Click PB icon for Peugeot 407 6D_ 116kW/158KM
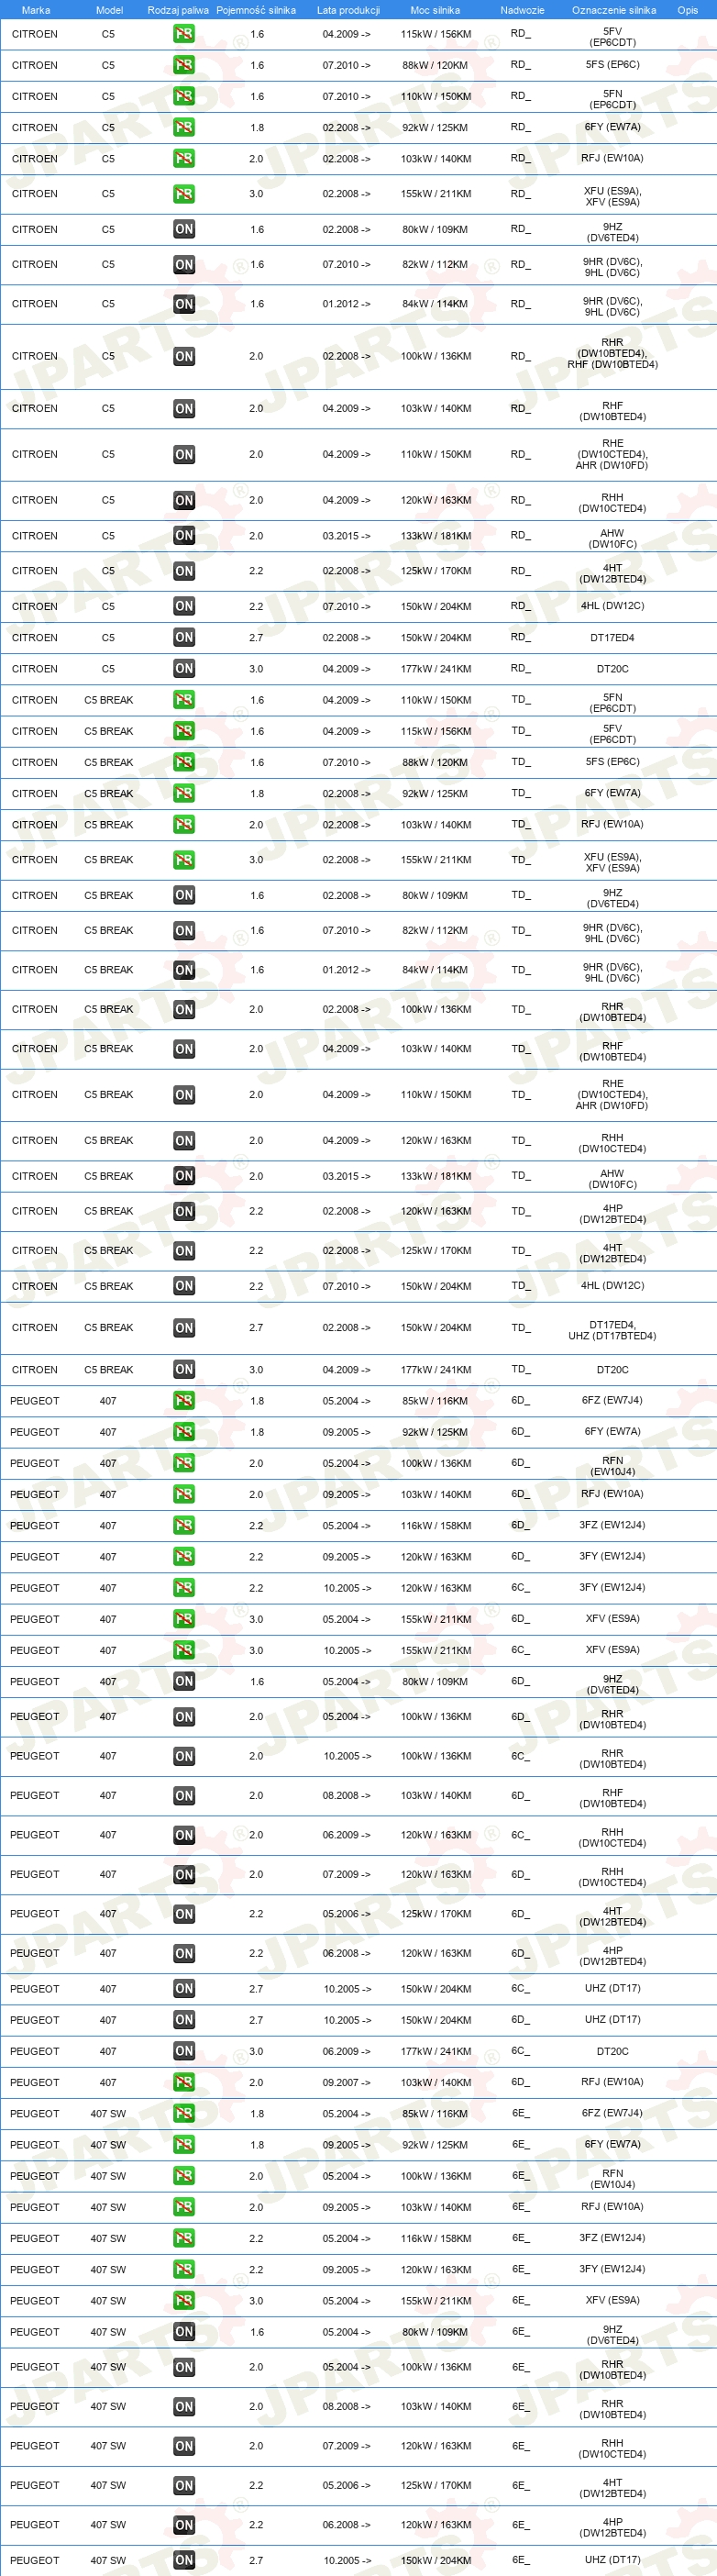The width and height of the screenshot is (717, 2576). coord(184,1526)
